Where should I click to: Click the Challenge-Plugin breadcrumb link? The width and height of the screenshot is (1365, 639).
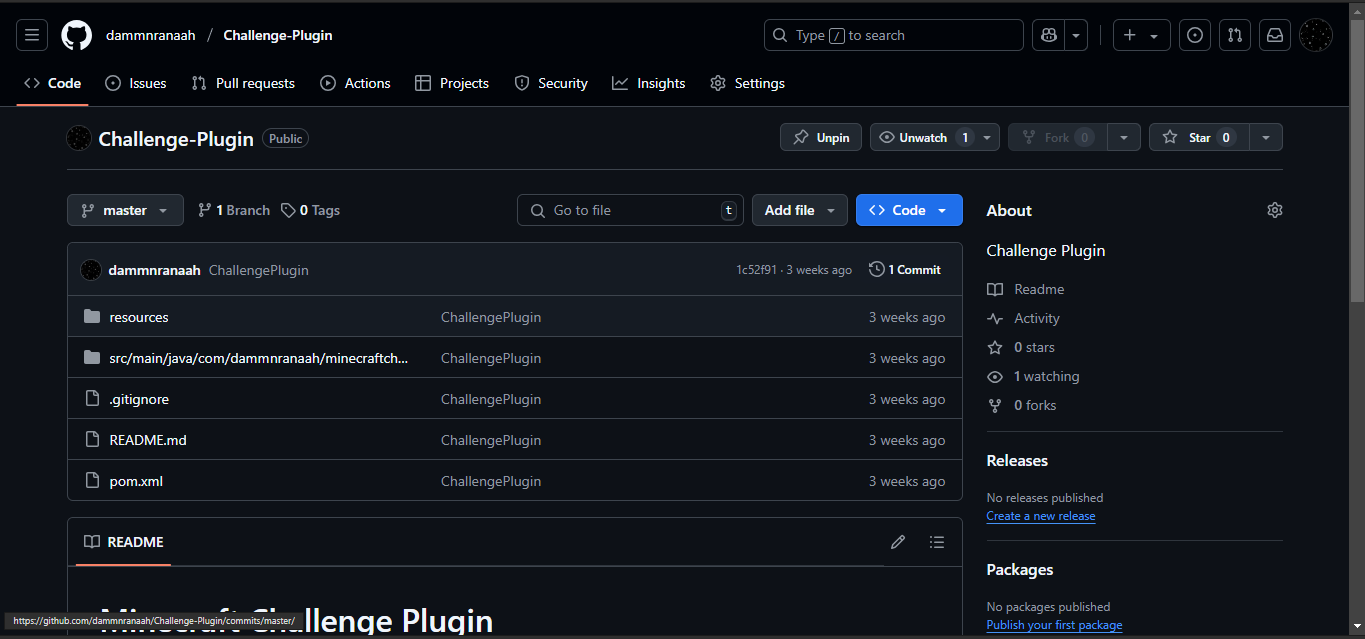[278, 35]
